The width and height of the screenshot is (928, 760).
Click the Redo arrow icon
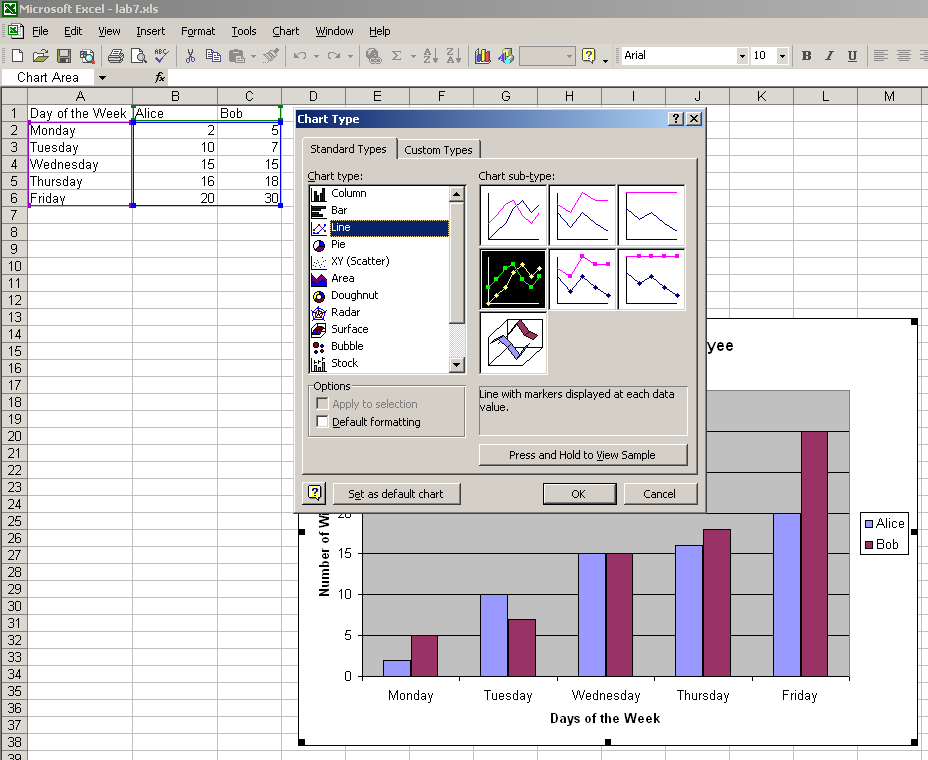coord(334,56)
